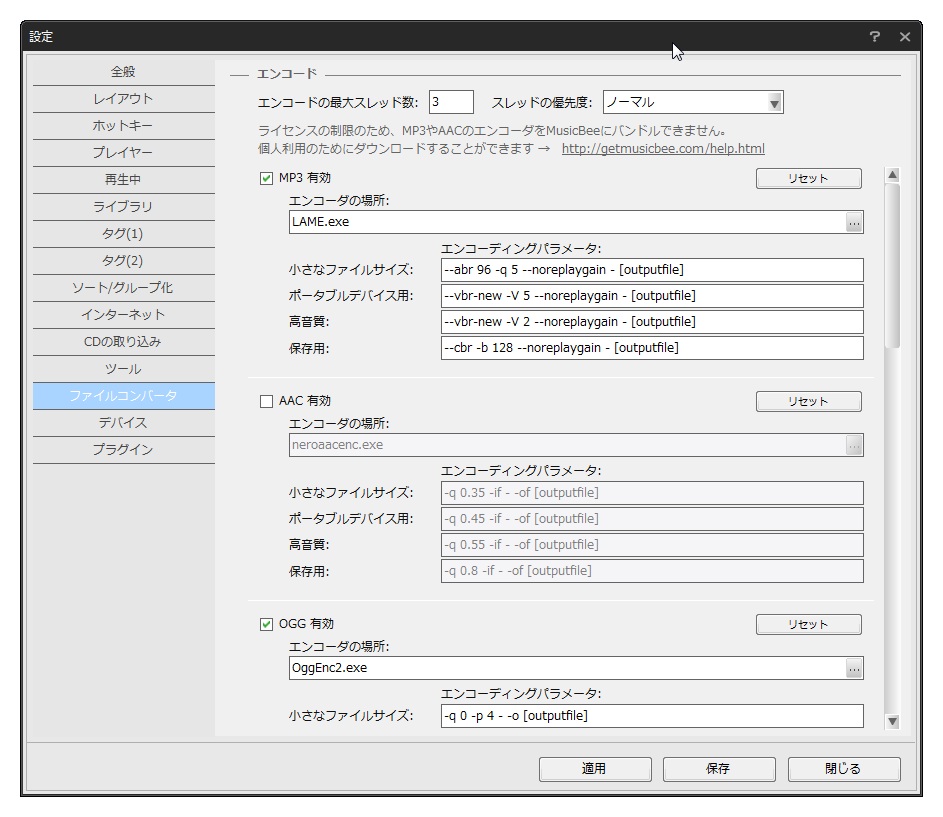Select the インターネット tab

tap(123, 315)
